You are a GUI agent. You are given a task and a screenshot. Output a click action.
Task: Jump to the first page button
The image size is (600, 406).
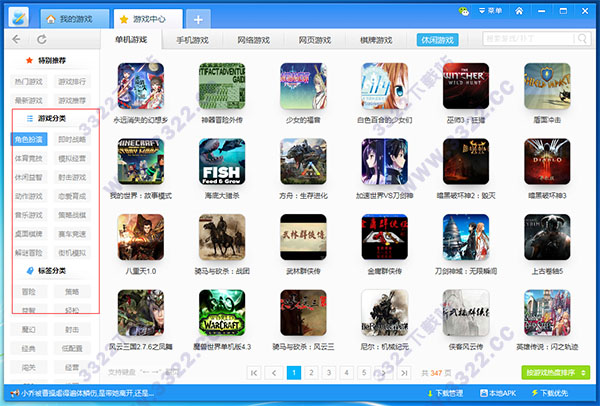coord(254,372)
